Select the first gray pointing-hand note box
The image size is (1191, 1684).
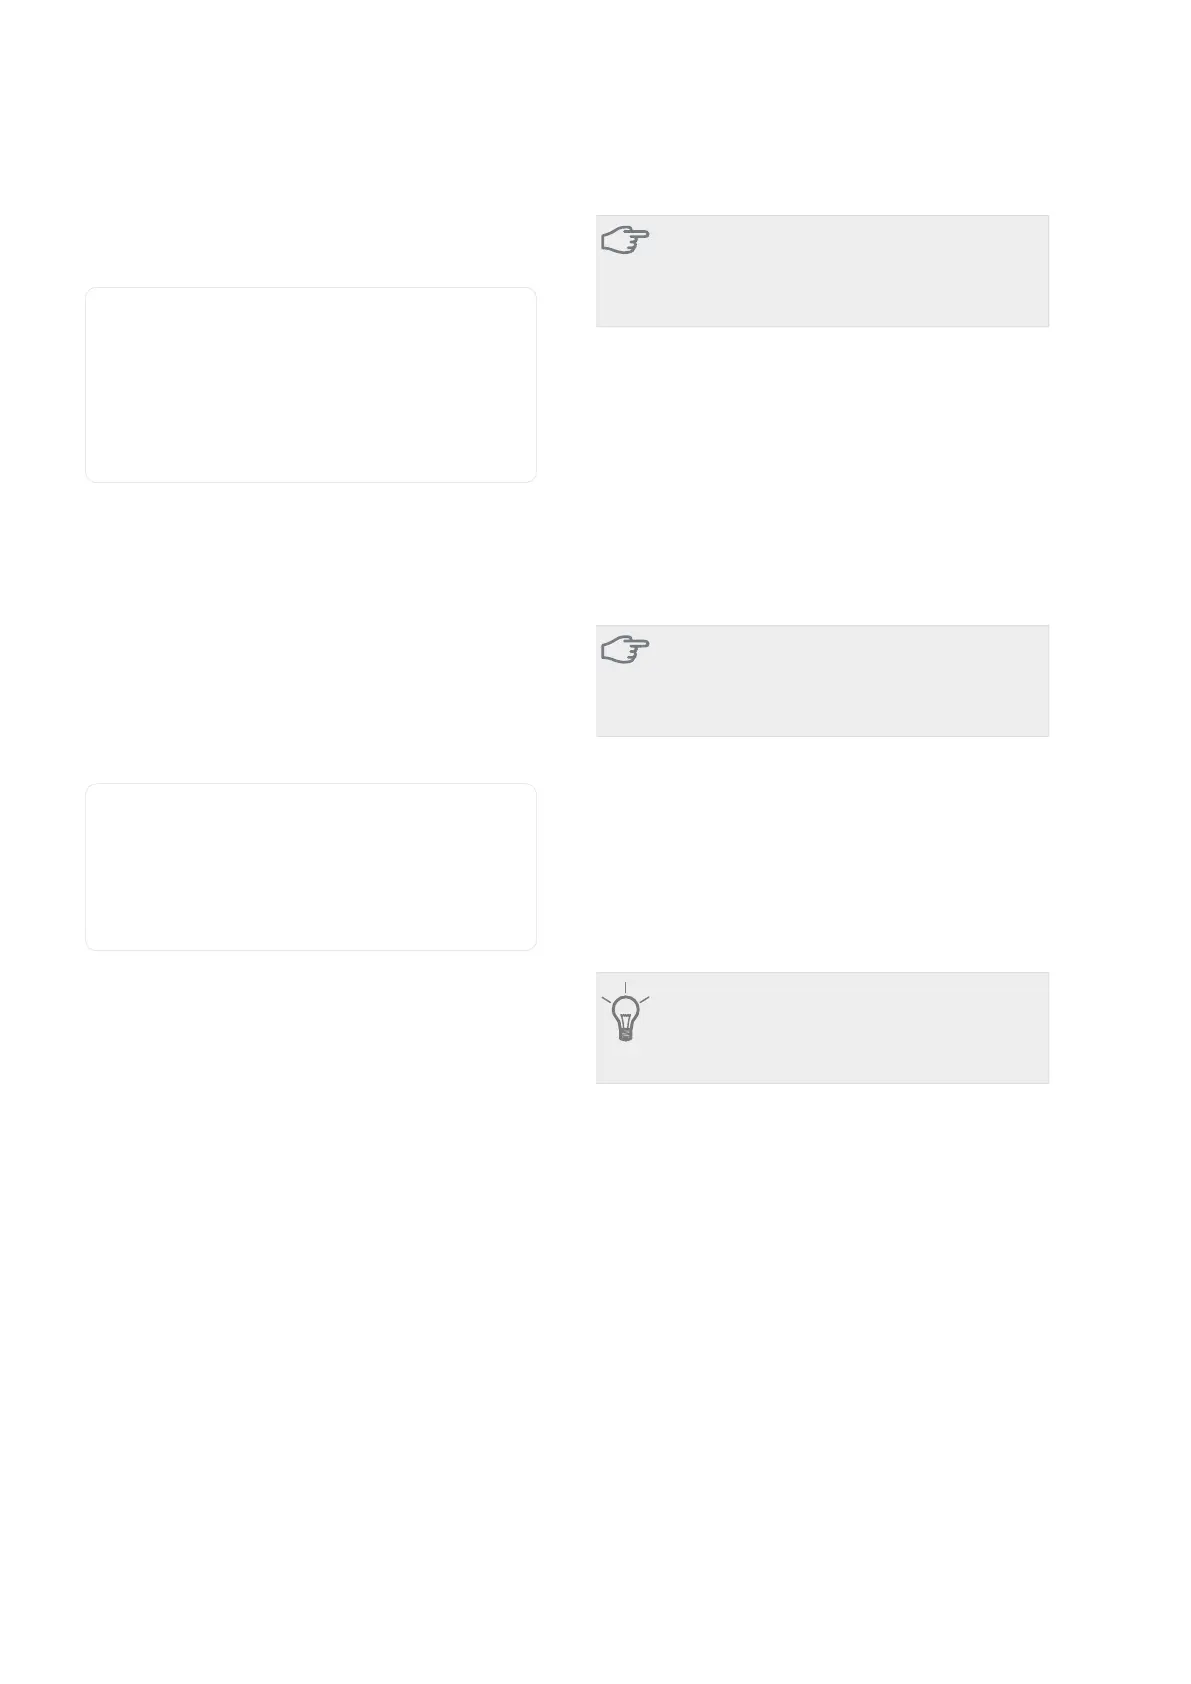click(x=822, y=271)
